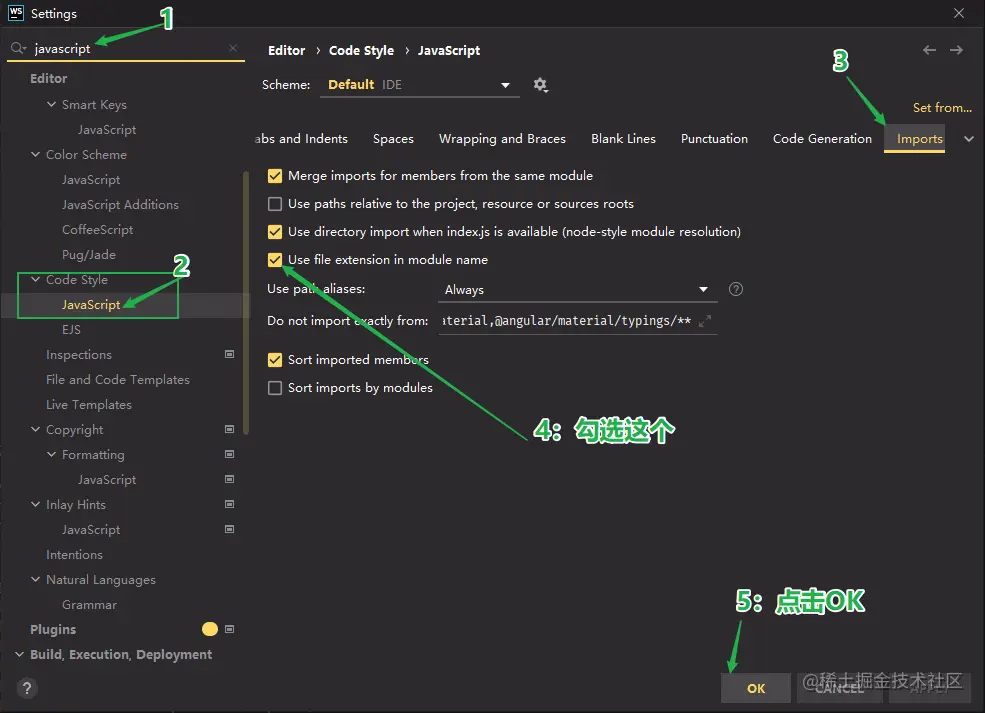Collapse the Smart Keys tree node
Screen dimensions: 985x713
tap(52, 104)
